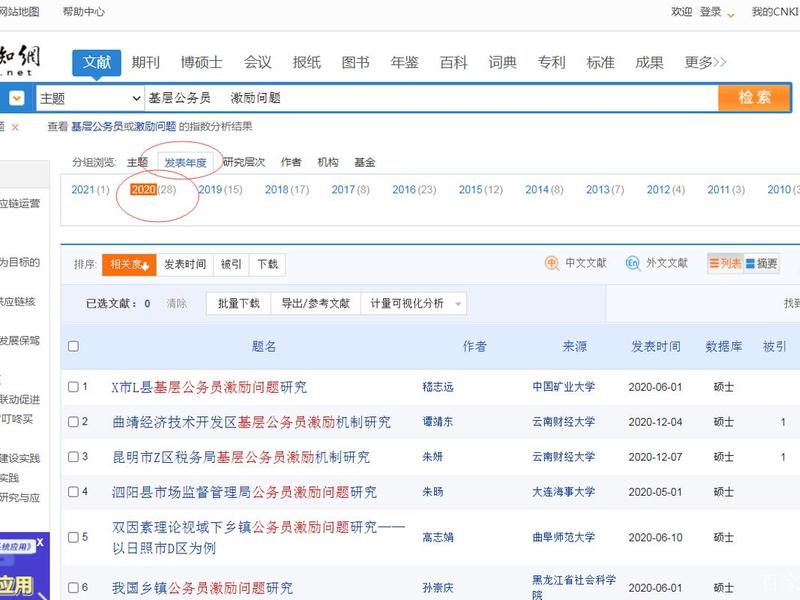Select the 成果 tab
Viewport: 800px width, 600px height.
click(649, 62)
